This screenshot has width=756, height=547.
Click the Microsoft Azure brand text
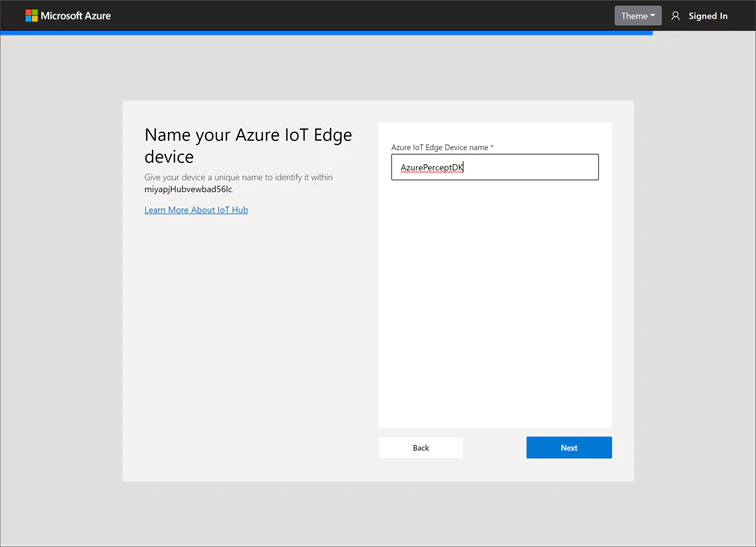pos(76,16)
